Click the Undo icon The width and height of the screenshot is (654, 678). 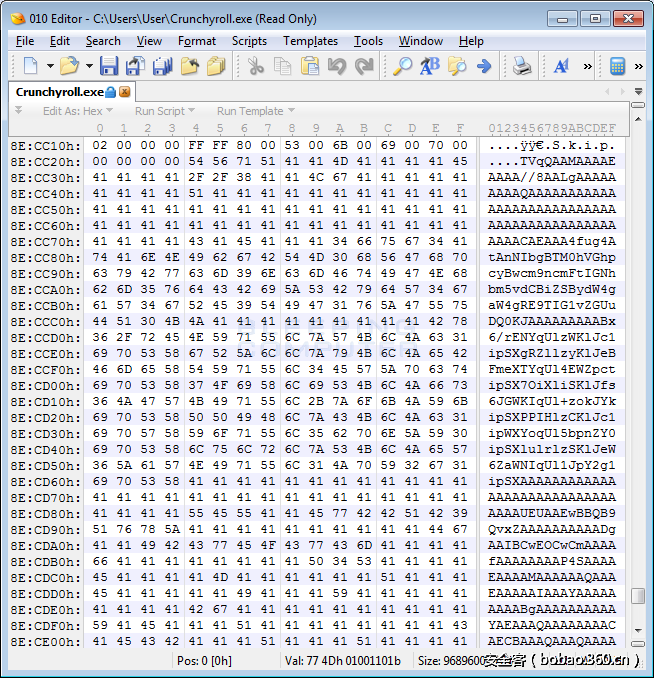[x=337, y=66]
